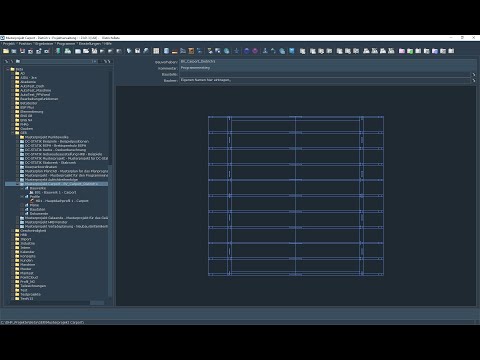Open the Hilfe menu
Screen dimensions: 480x360
108,44
